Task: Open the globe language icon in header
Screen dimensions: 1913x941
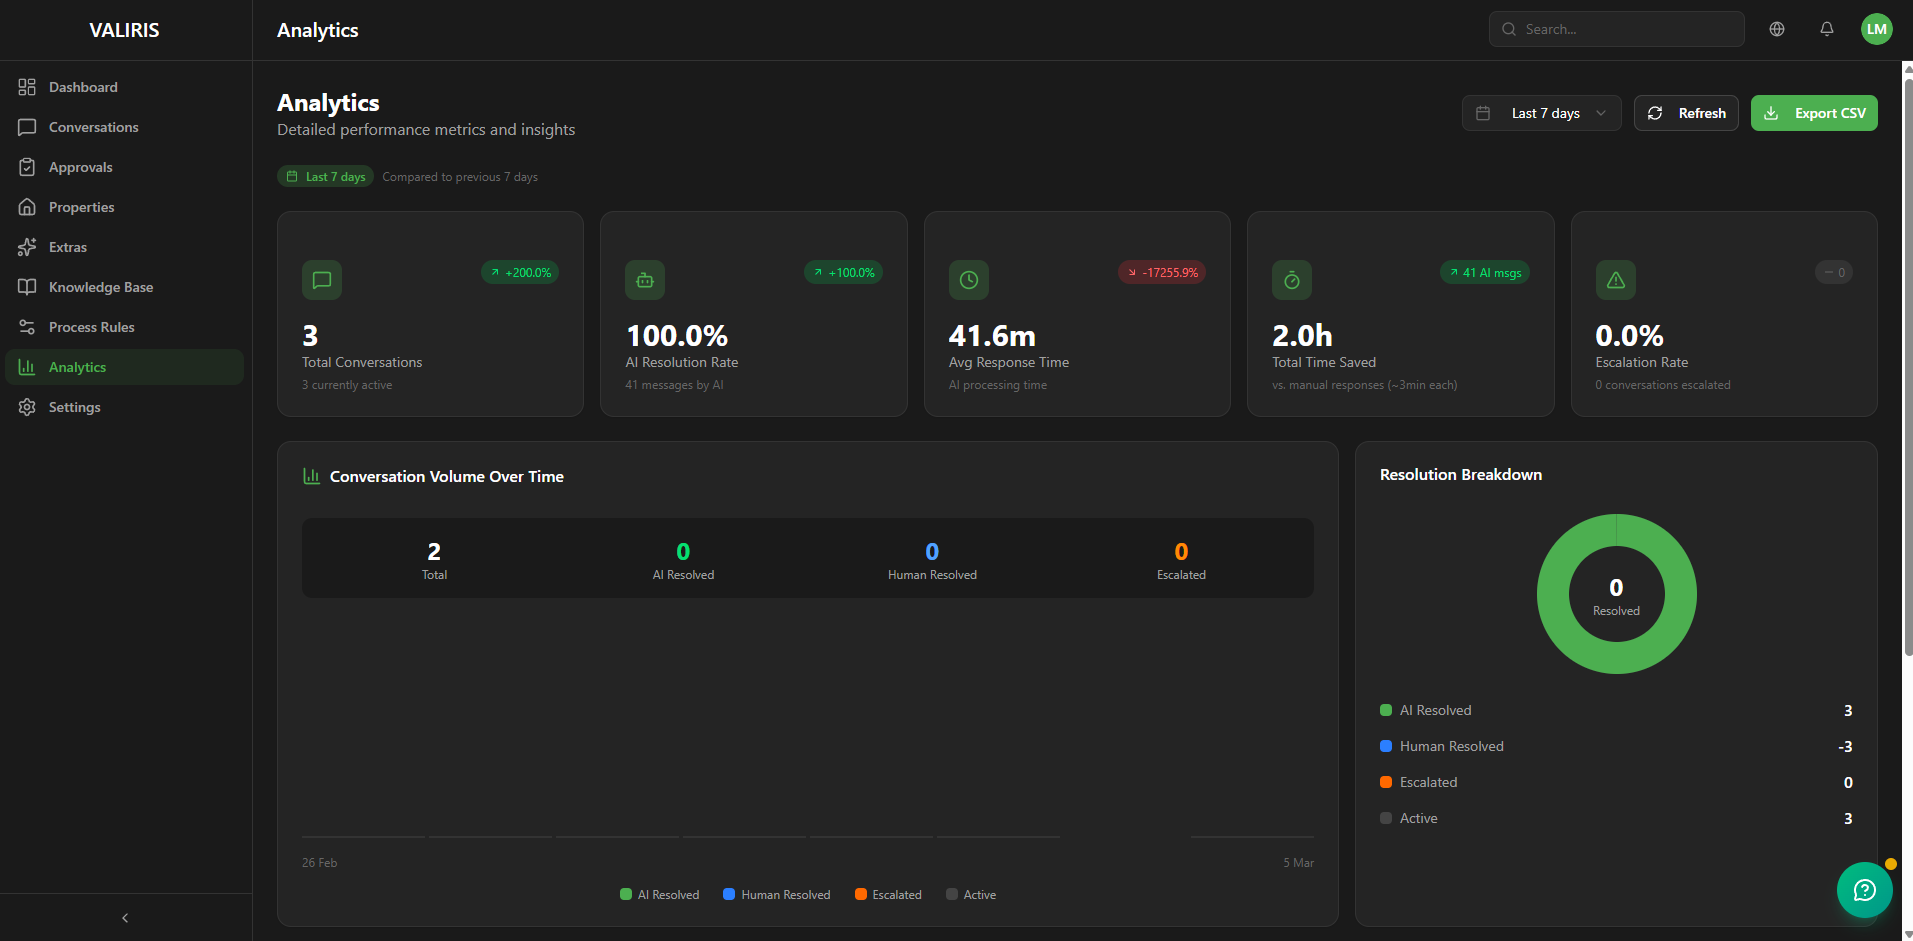Action: [x=1778, y=29]
